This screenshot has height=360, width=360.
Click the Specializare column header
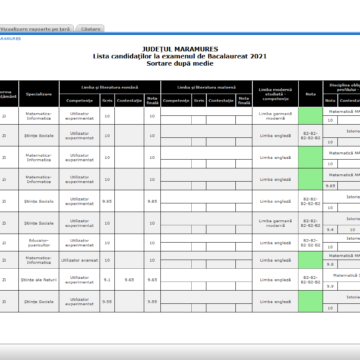tap(39, 94)
